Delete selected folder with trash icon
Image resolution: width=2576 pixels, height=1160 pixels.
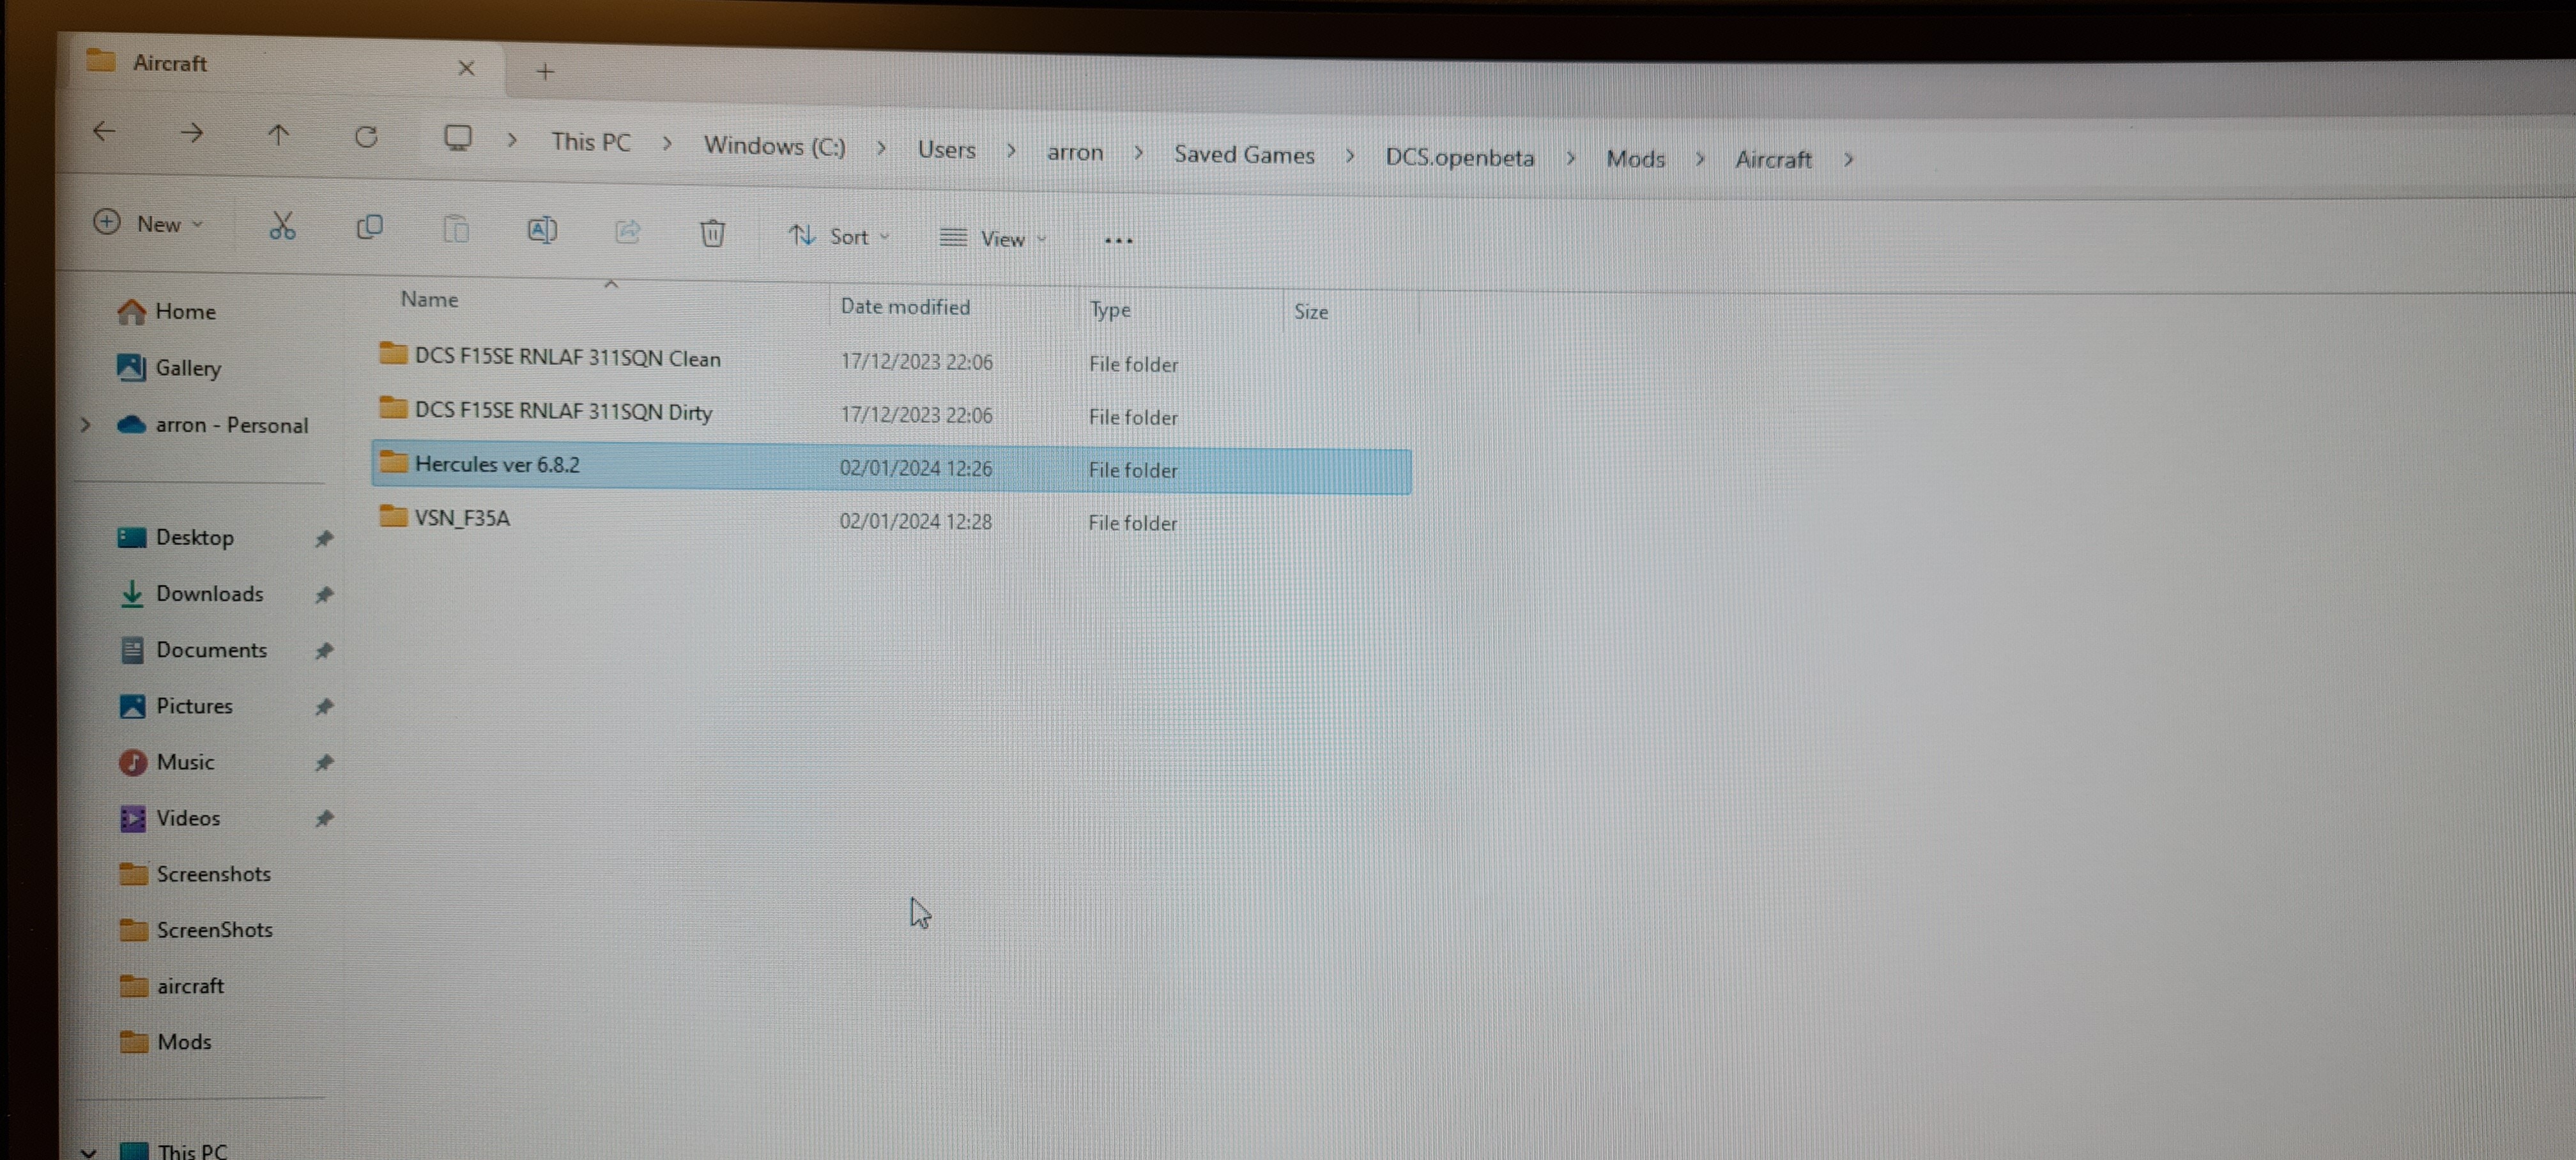[x=712, y=234]
